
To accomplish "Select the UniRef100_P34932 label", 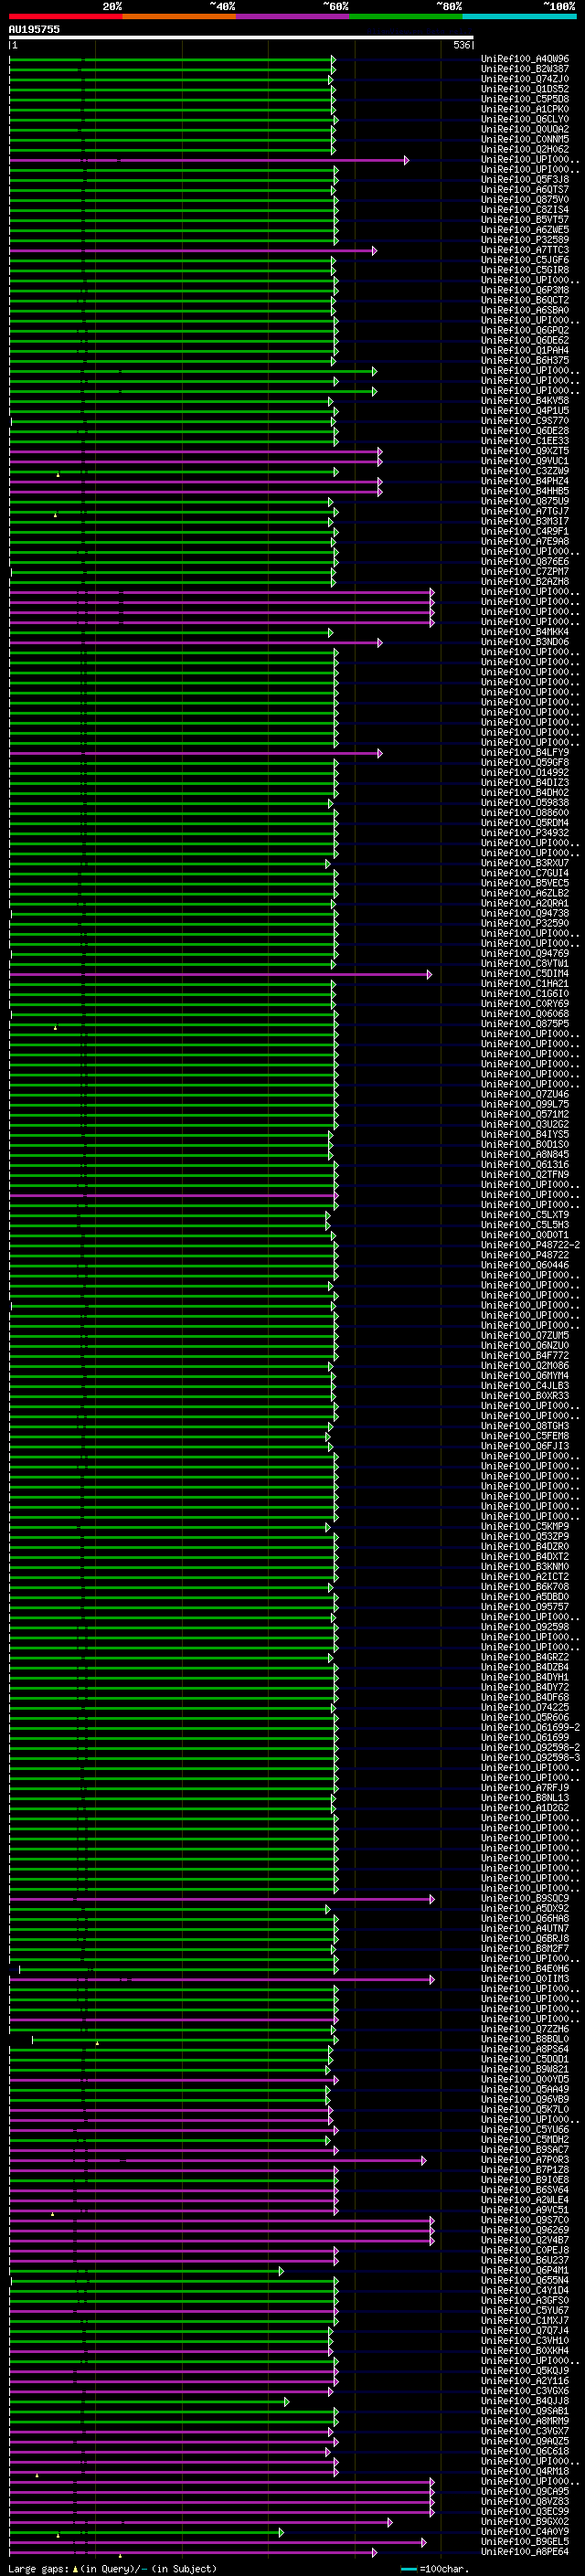I will (x=525, y=832).
